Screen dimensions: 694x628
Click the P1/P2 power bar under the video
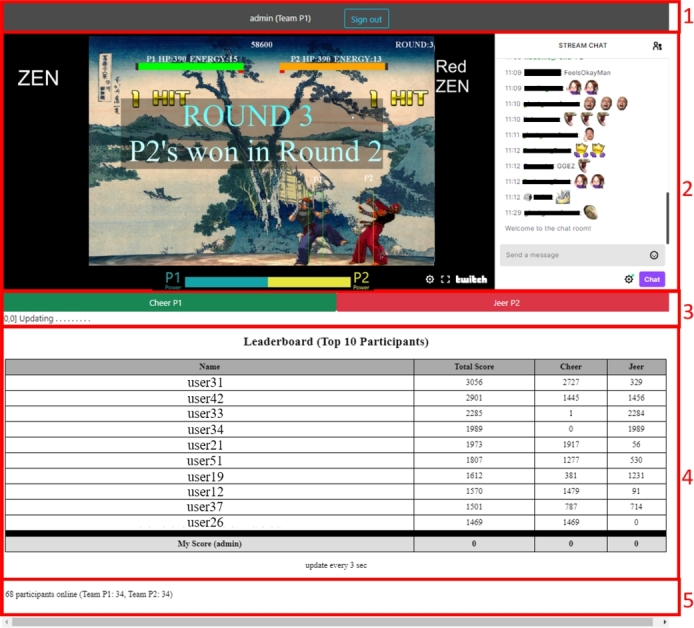point(268,282)
